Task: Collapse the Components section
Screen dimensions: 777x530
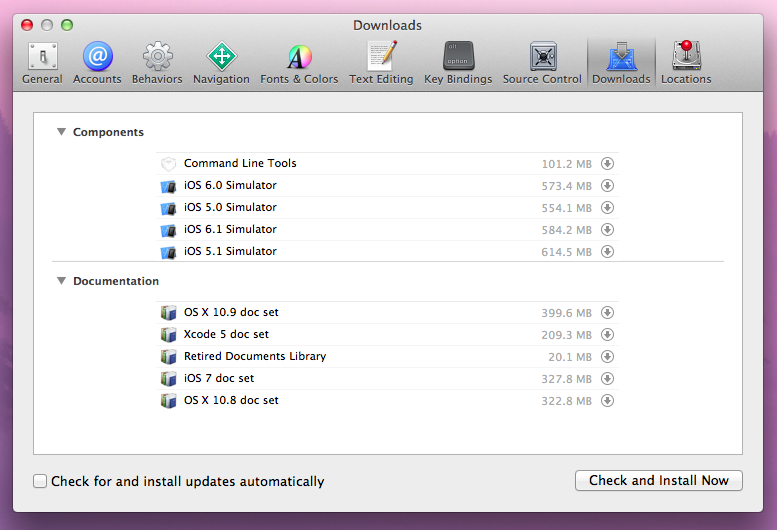Action: pos(61,132)
